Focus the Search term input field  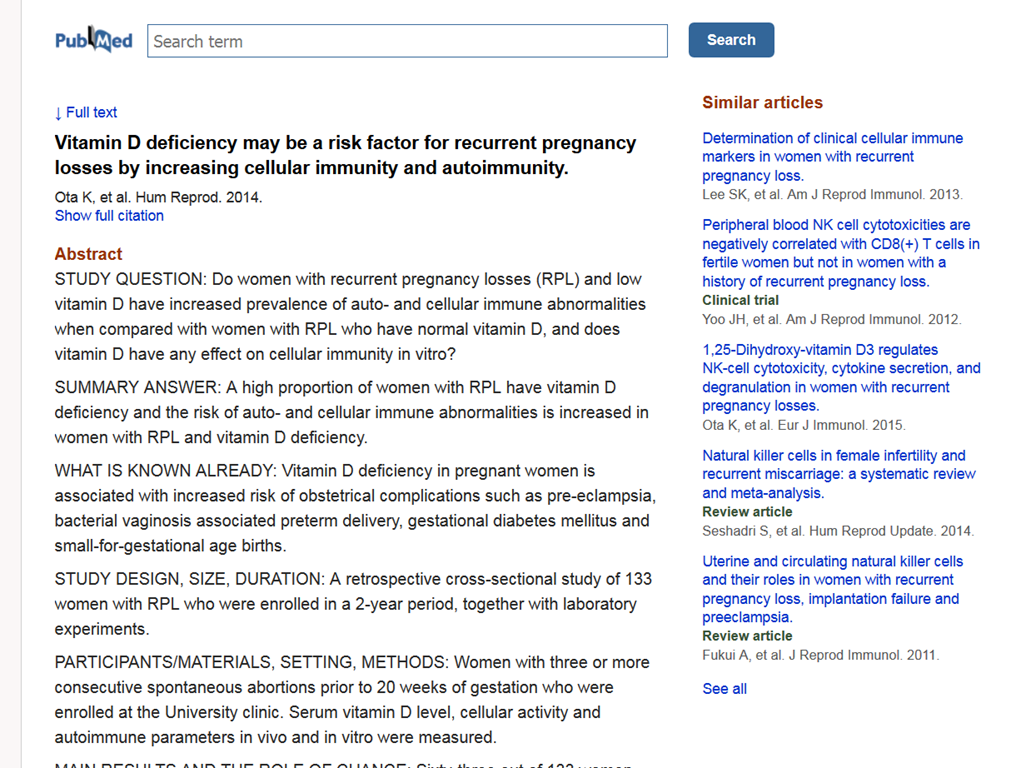coord(407,41)
